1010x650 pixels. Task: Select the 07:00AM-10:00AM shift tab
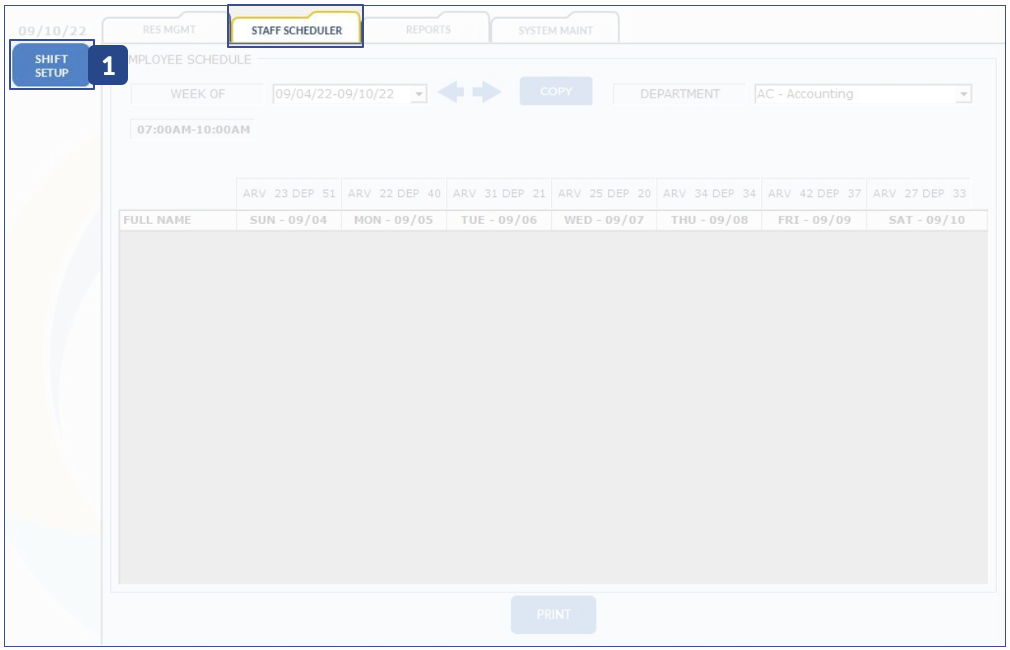pyautogui.click(x=193, y=130)
